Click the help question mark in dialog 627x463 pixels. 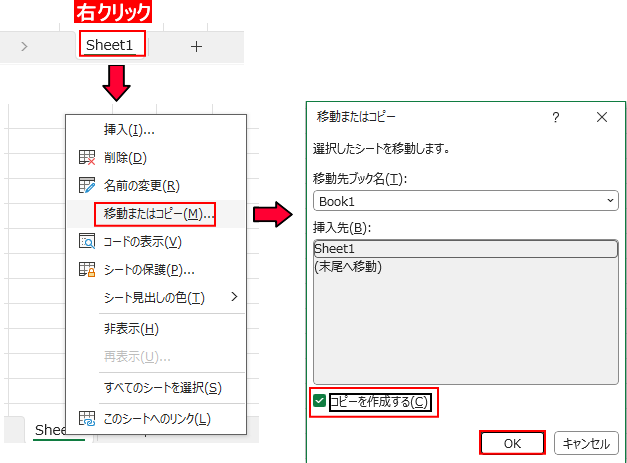(x=555, y=118)
